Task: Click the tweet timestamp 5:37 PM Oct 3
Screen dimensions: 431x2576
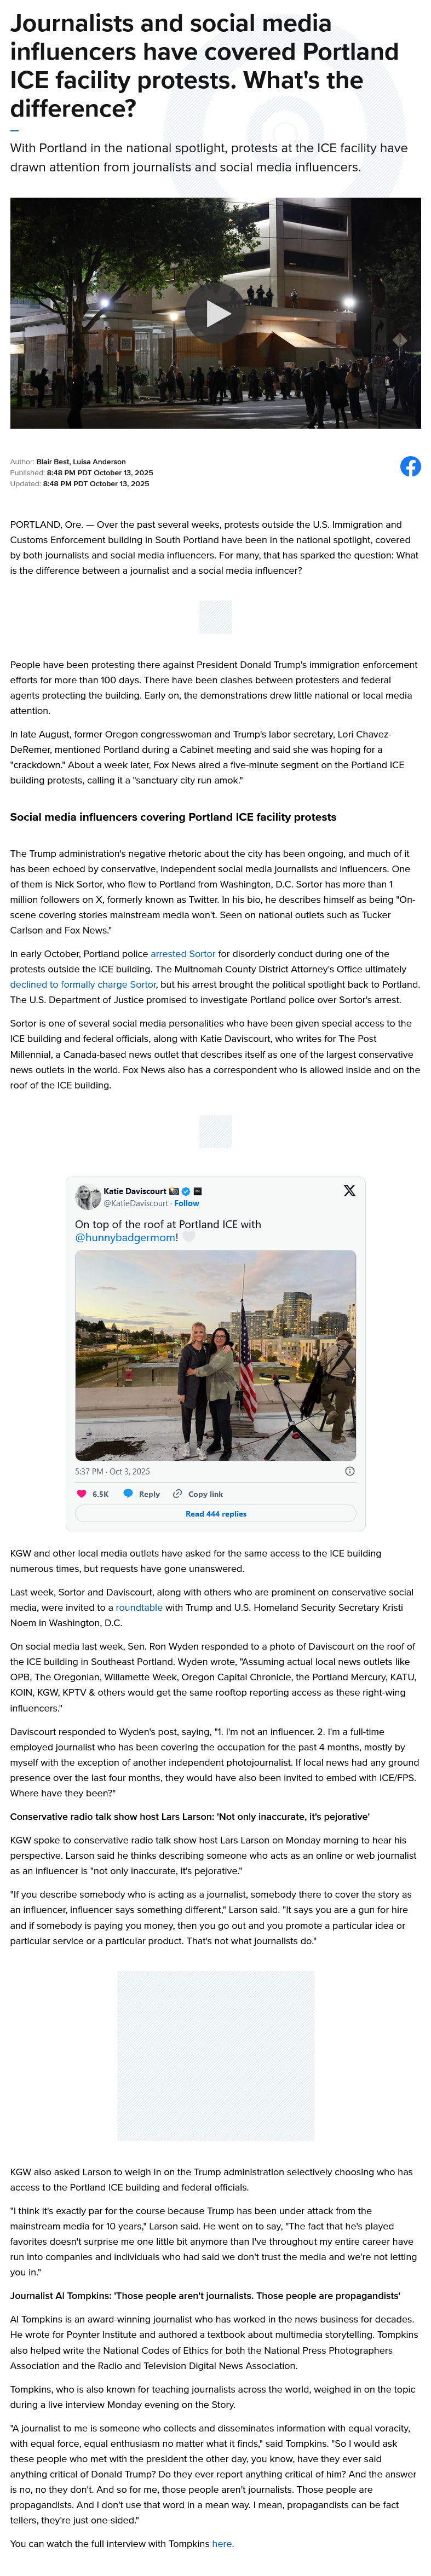Action: (x=112, y=1471)
